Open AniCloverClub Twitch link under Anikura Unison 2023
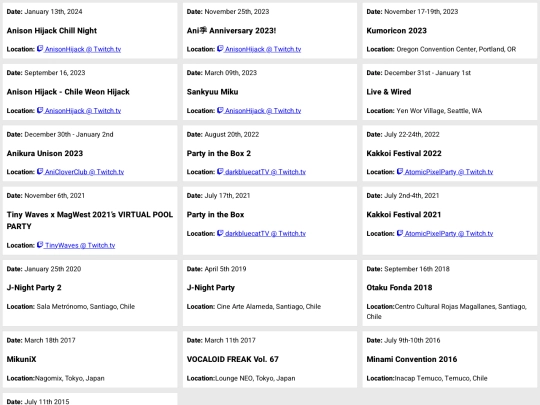The width and height of the screenshot is (540, 405). 80,172
